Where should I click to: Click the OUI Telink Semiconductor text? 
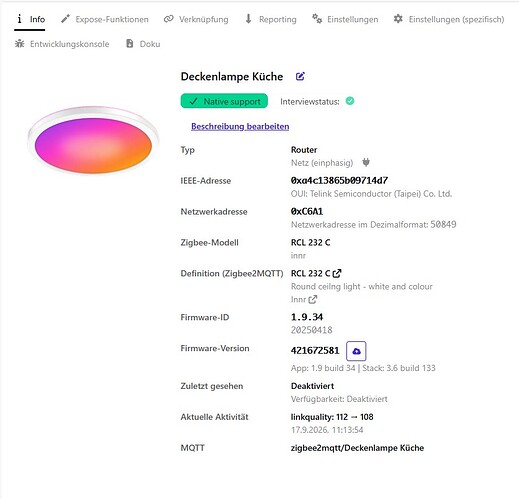[371, 194]
